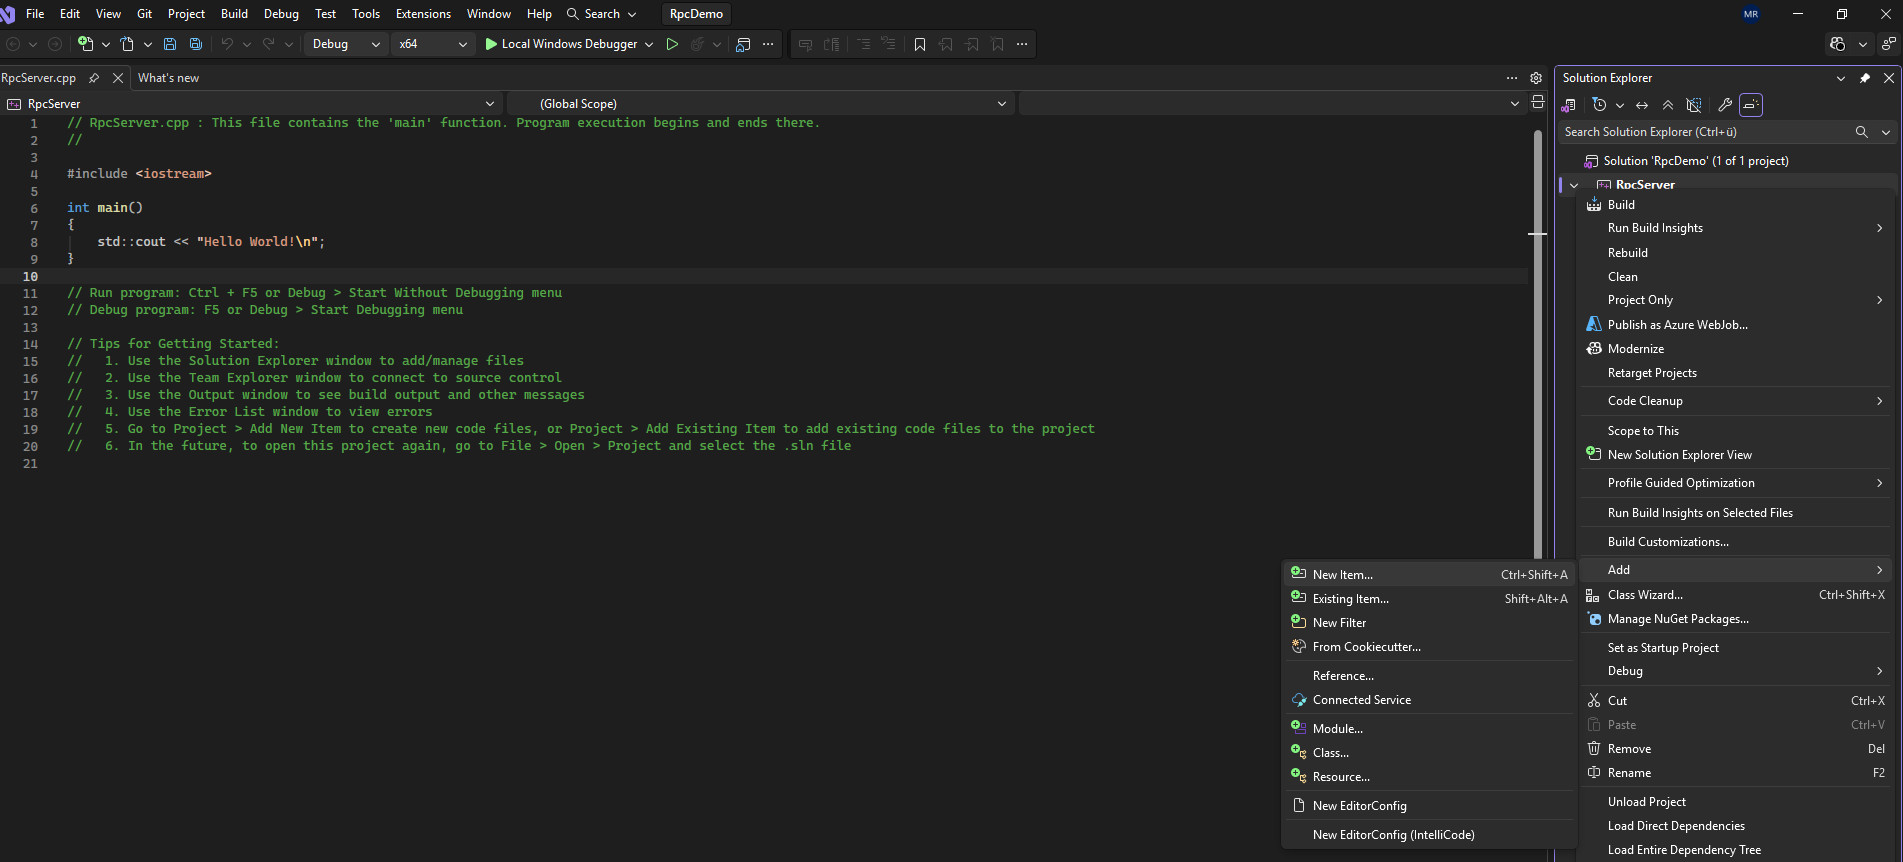Screen dimensions: 1903x862
Task: Click the Save All icon
Action: pyautogui.click(x=196, y=44)
